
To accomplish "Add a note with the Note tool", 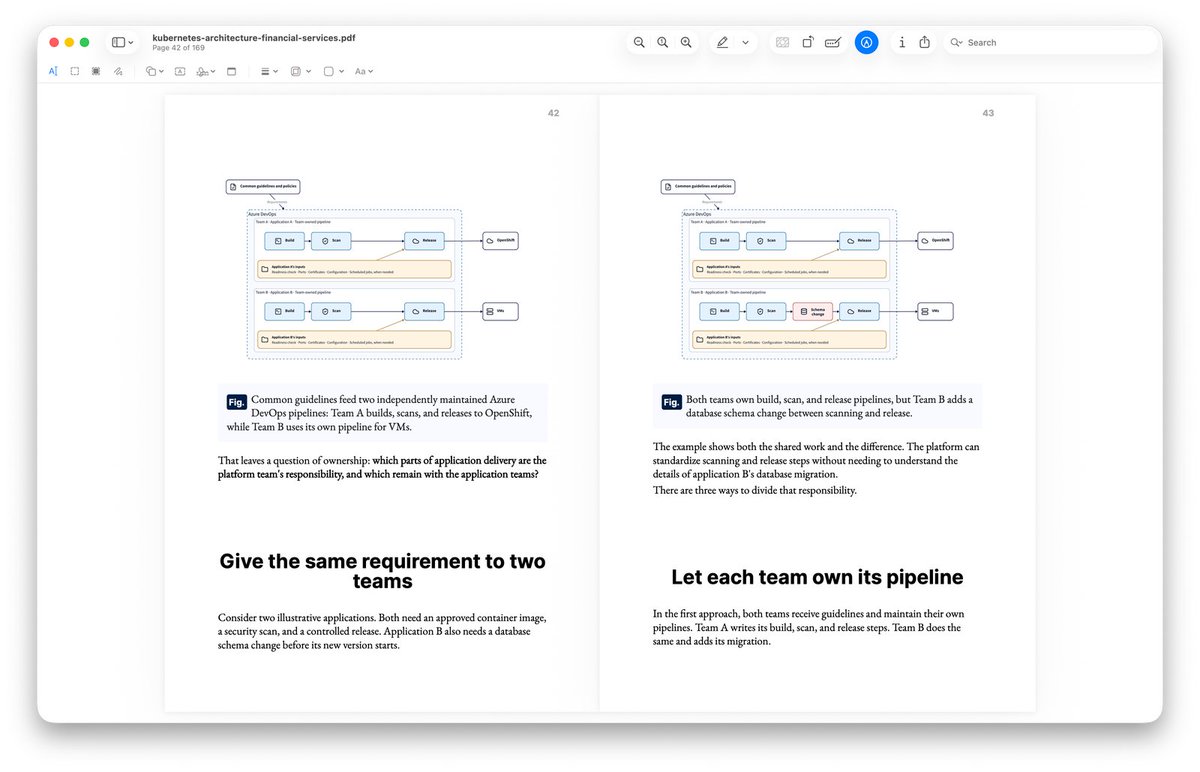I will 232,71.
